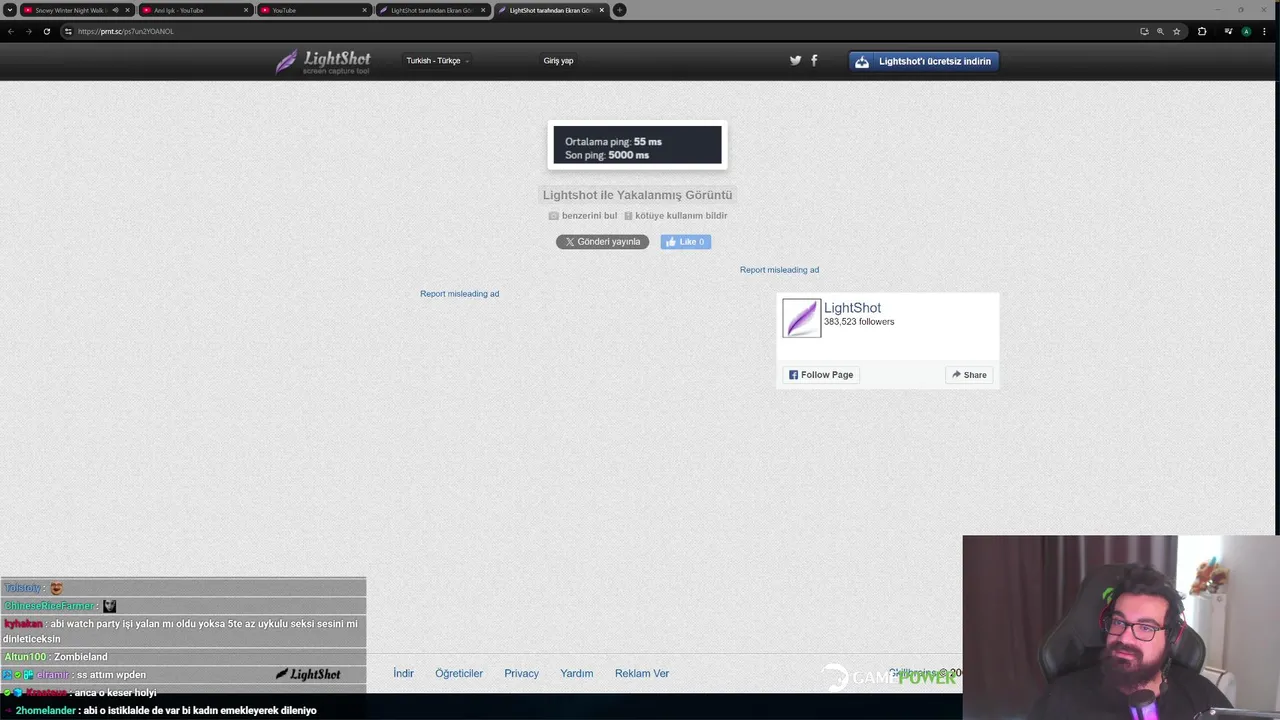This screenshot has height=720, width=1280.
Task: Click Share on Facebook widget
Action: point(969,375)
